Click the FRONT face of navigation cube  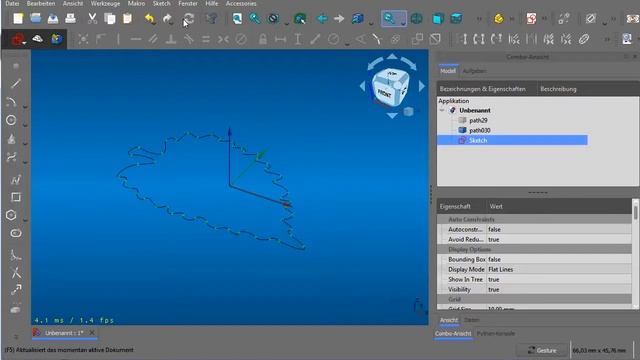(384, 93)
